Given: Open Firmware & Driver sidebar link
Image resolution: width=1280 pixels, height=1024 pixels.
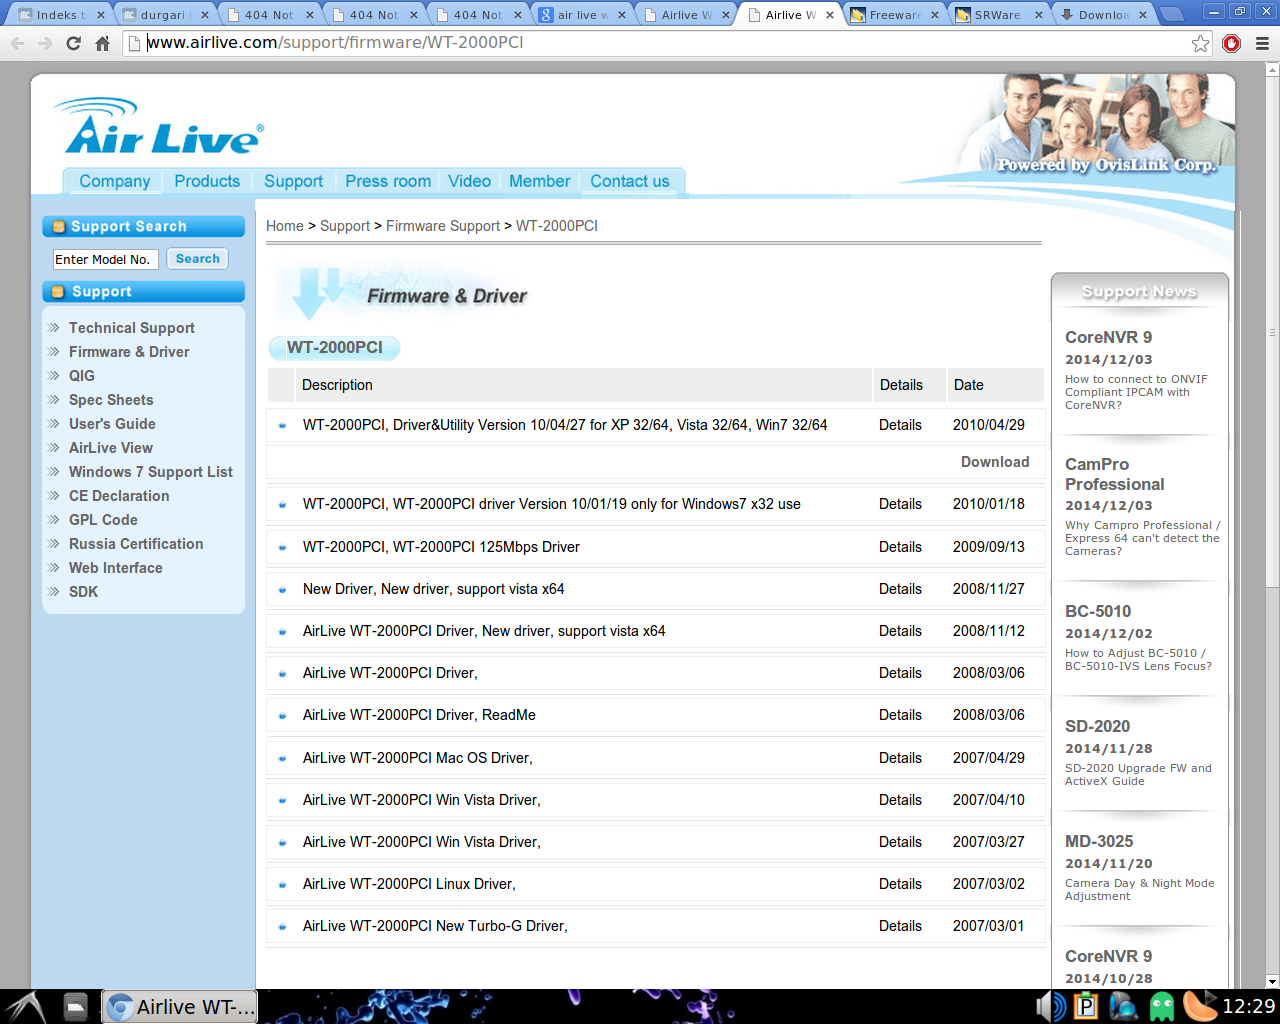Looking at the screenshot, I should click(x=129, y=352).
